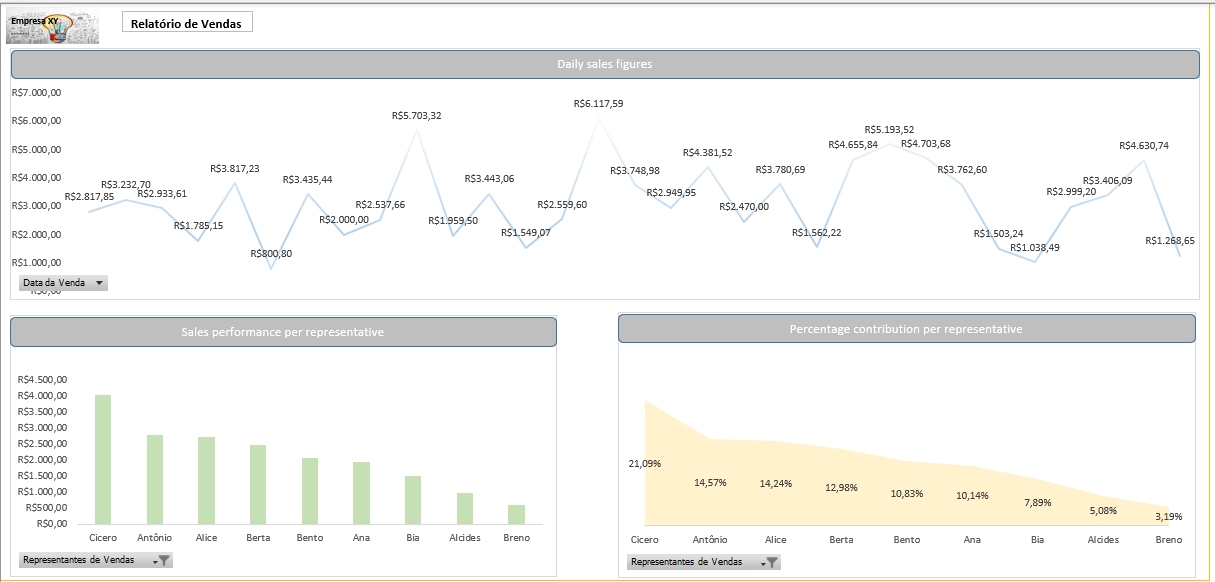Select the green Alice bar

click(x=206, y=480)
